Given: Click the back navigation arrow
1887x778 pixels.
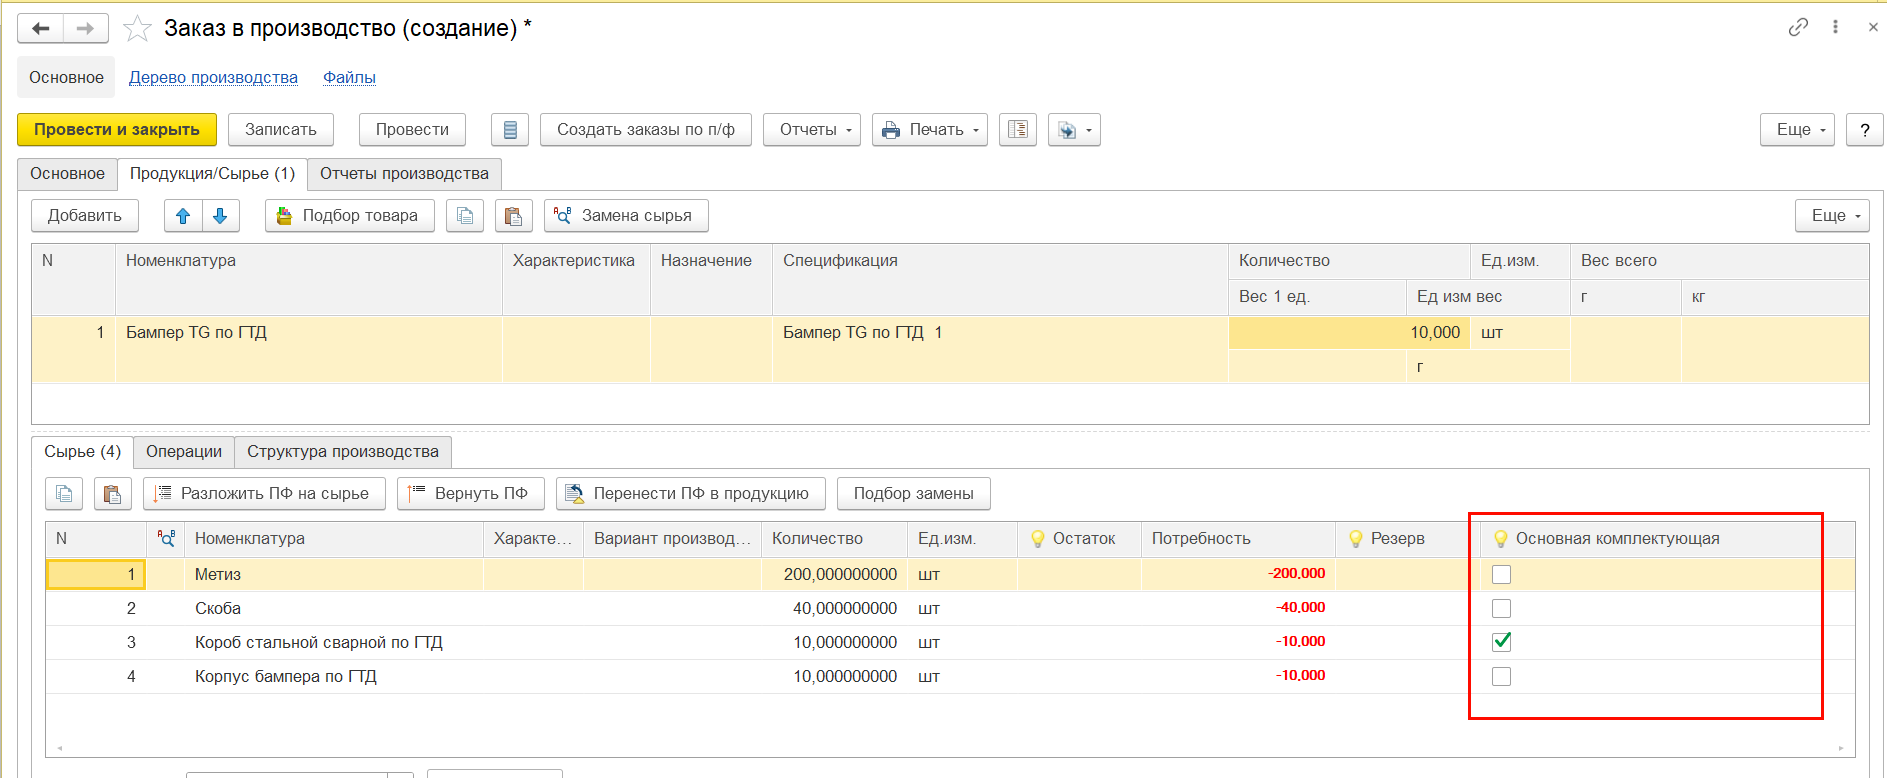Looking at the screenshot, I should (41, 29).
